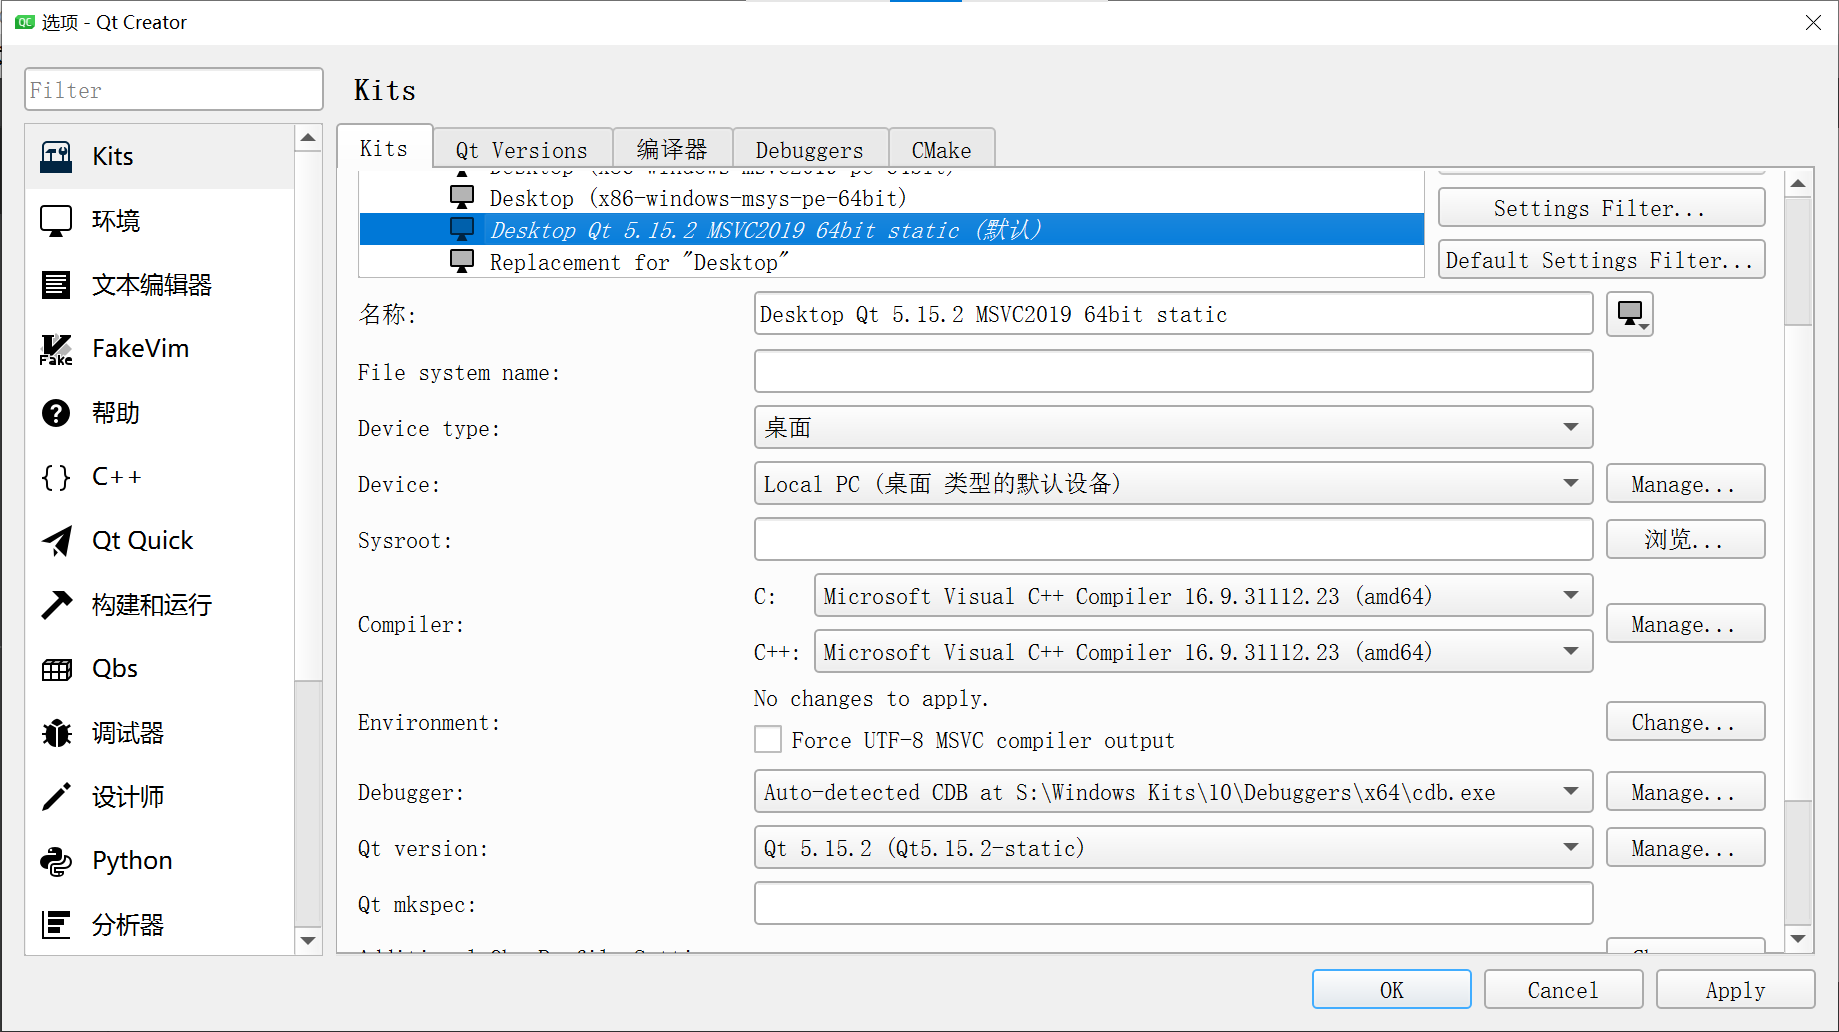Screen dimensions: 1839x1032
Task: Open the C++ settings category
Action: (160, 477)
